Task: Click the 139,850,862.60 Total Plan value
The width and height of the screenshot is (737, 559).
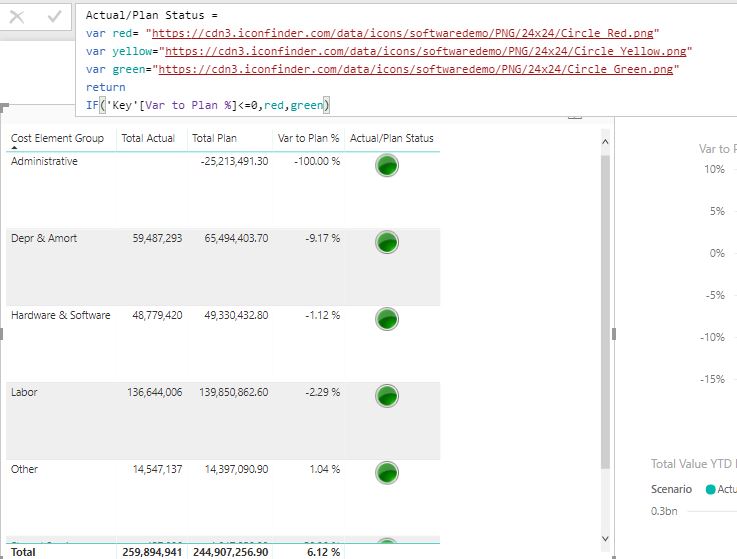Action: click(234, 392)
